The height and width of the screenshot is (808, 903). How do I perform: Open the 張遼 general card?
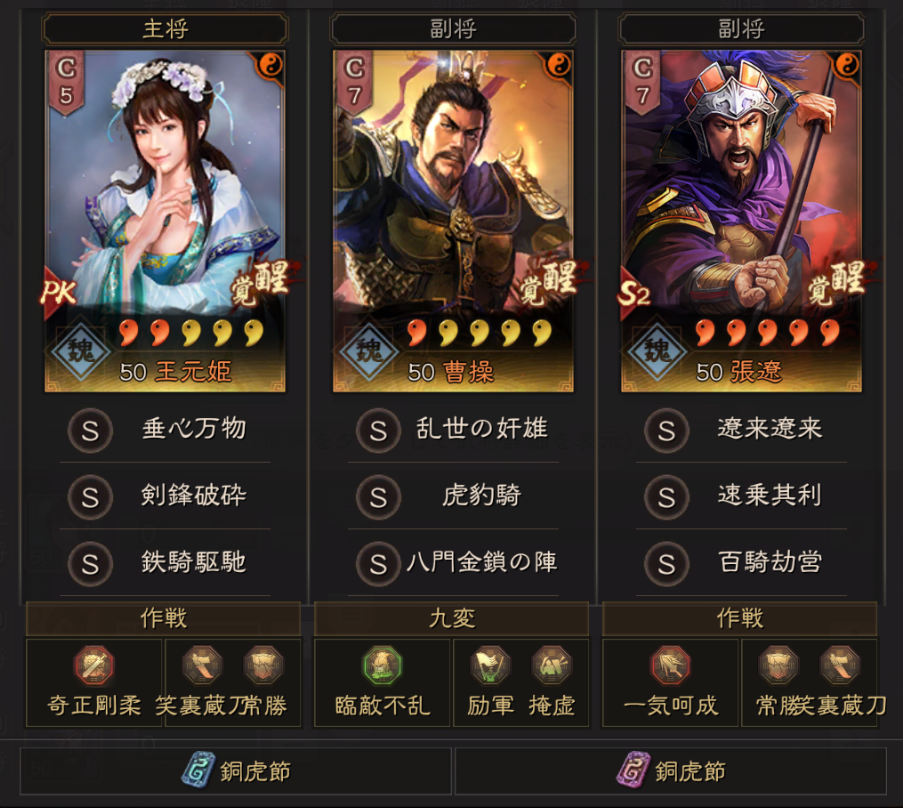(x=741, y=221)
